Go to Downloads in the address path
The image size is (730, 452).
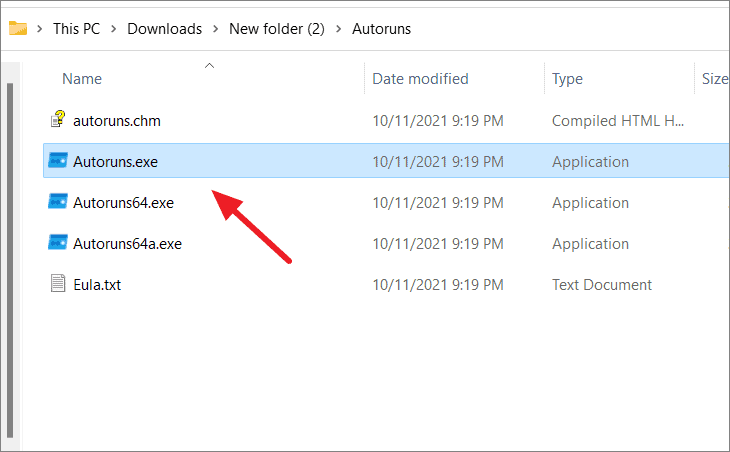click(164, 29)
